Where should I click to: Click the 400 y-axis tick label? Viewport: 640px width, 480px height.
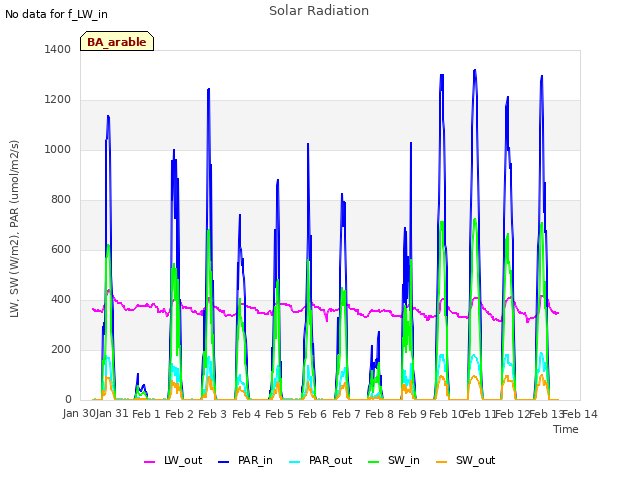coord(61,300)
